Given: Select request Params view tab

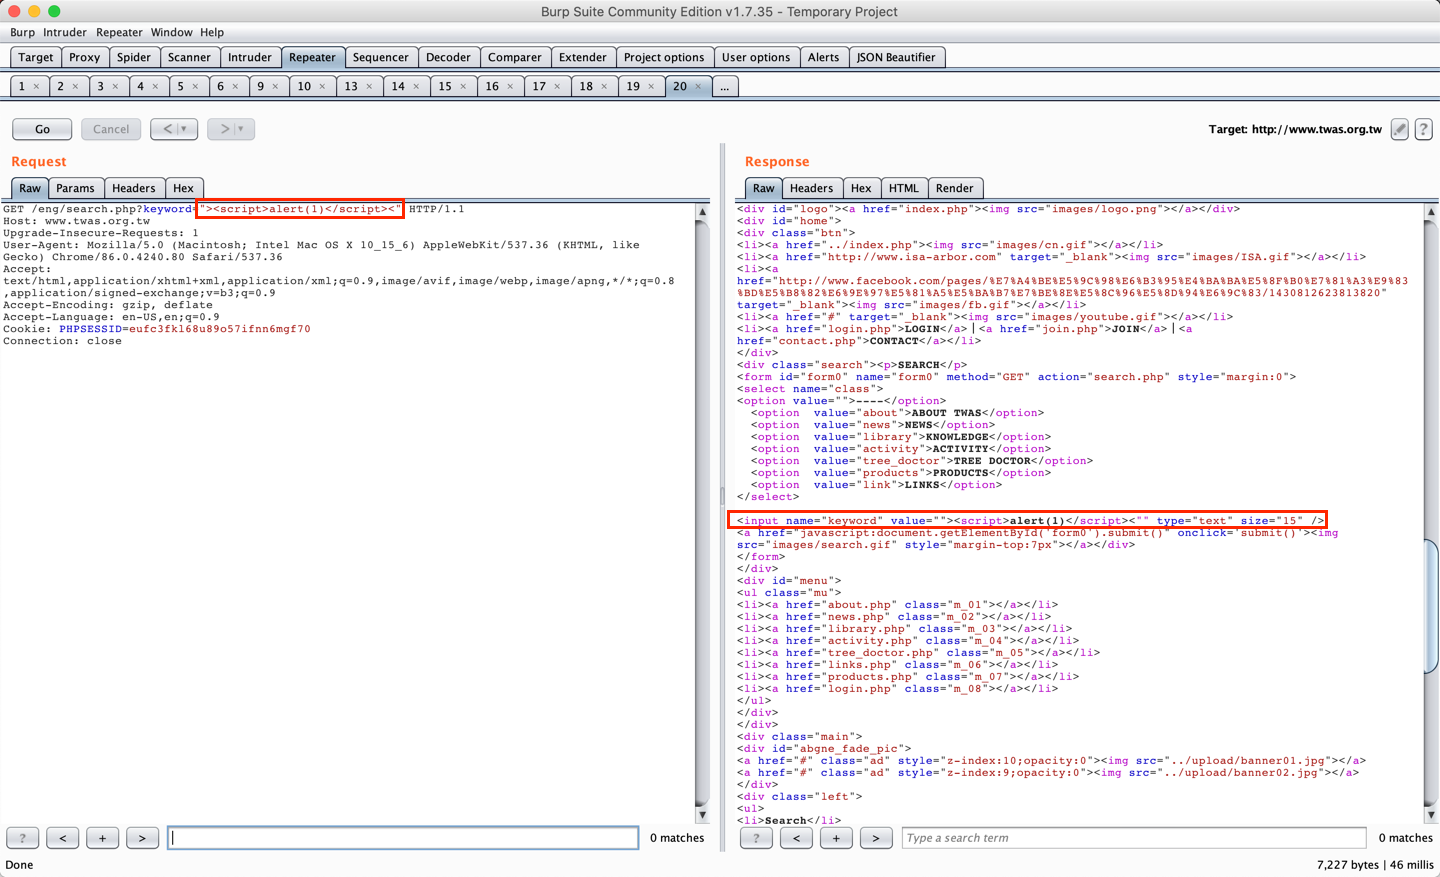Looking at the screenshot, I should 75,188.
